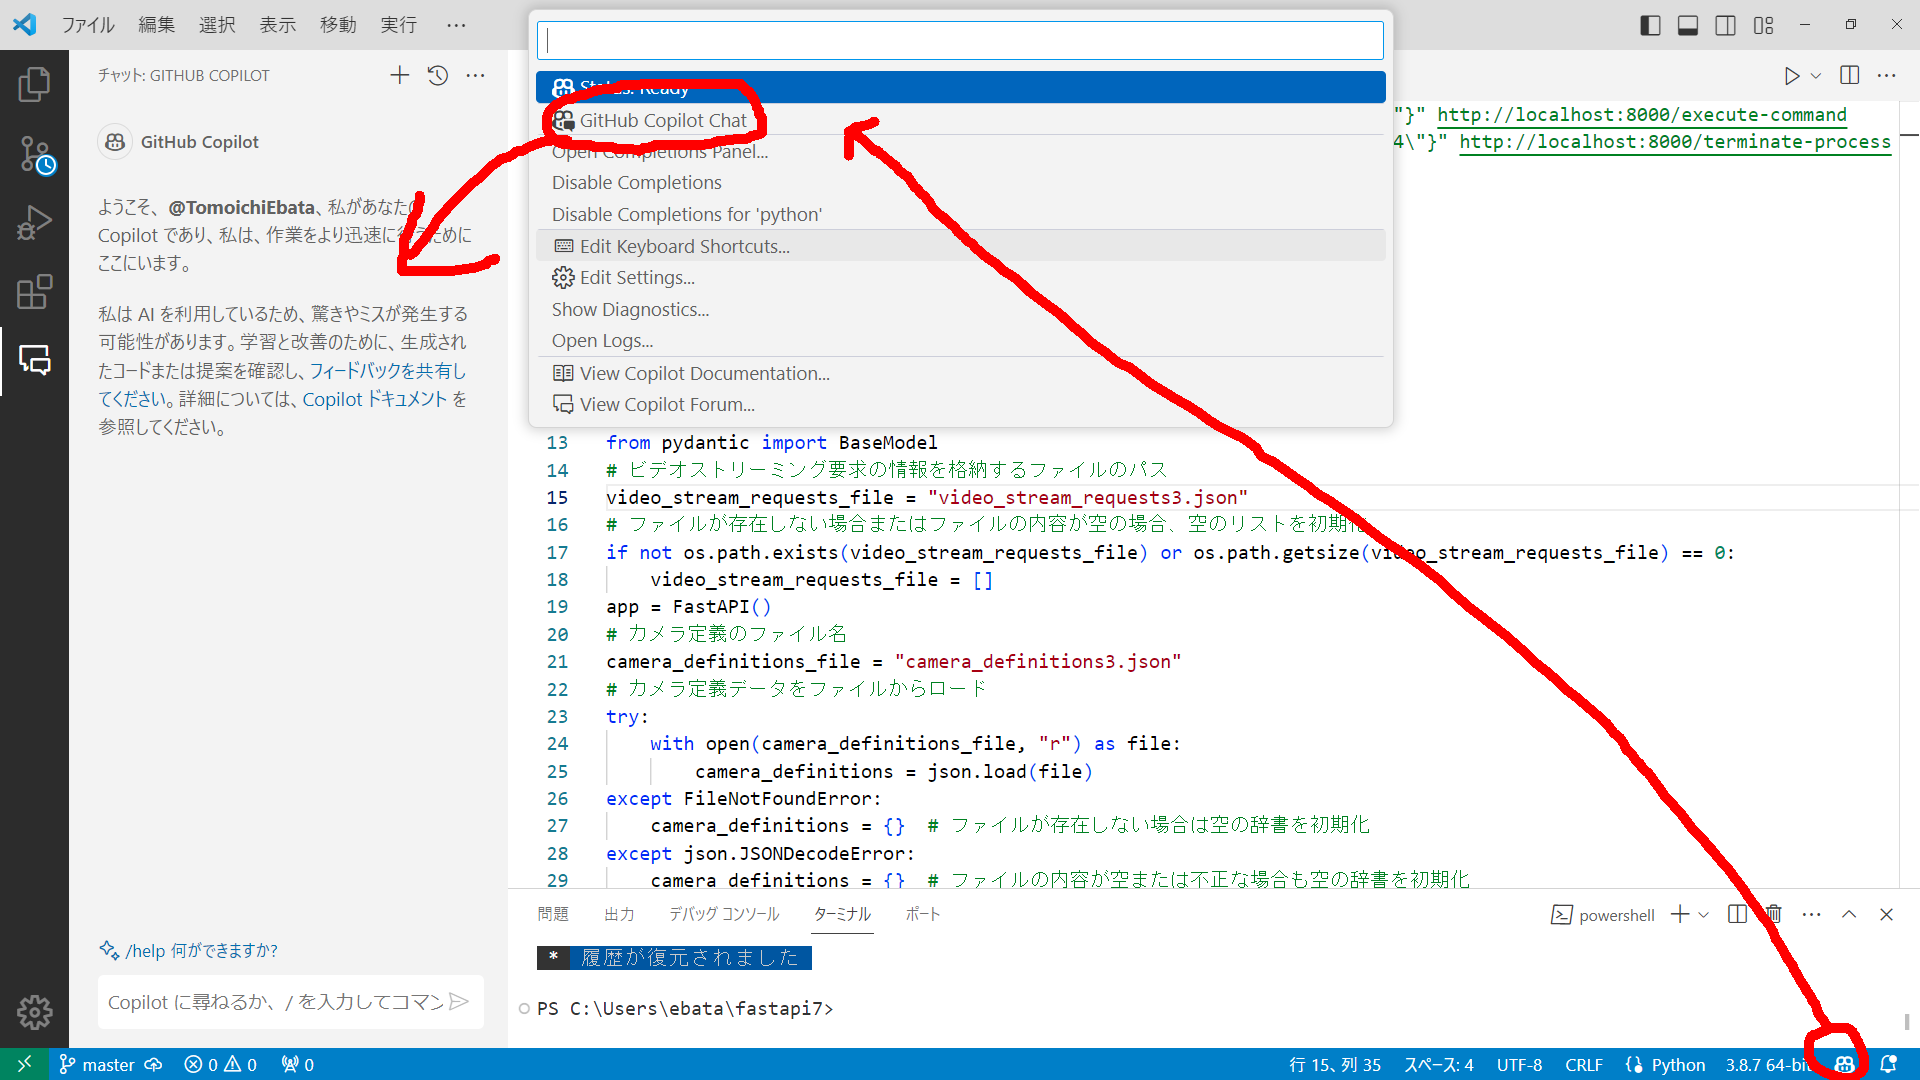This screenshot has height=1080, width=1920.
Task: Toggle secondary side bar layout button
Action: (1725, 25)
